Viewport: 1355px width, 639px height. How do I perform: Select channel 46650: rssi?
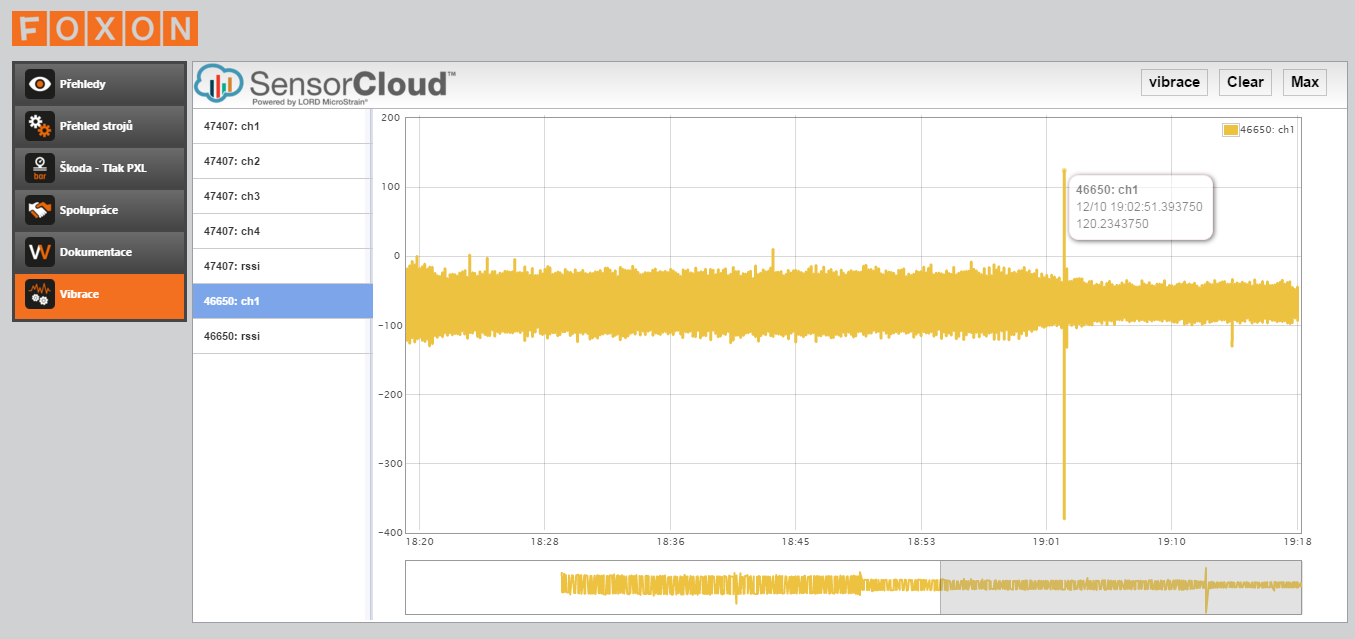click(283, 336)
